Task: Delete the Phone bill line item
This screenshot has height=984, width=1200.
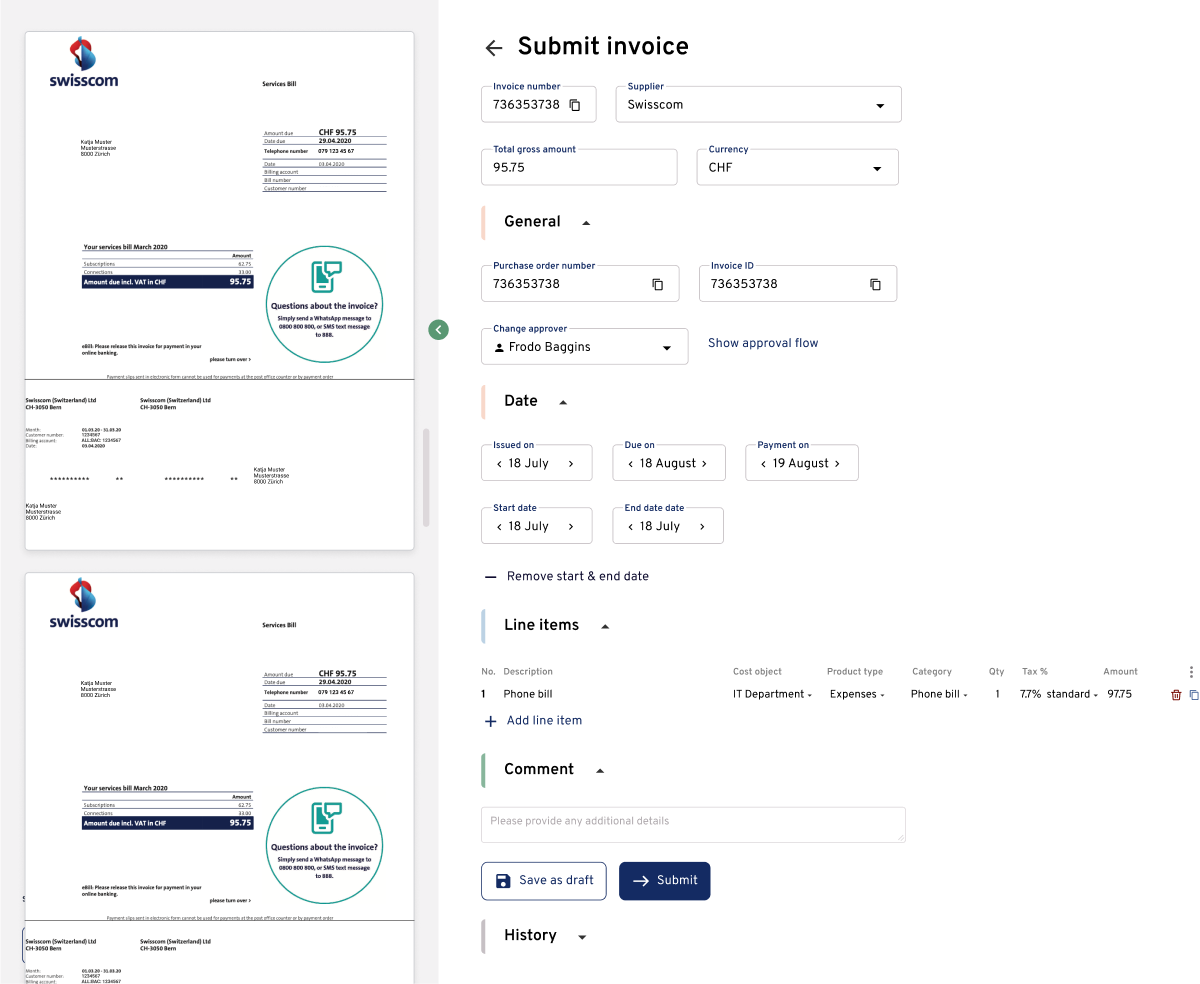Action: (x=1176, y=694)
